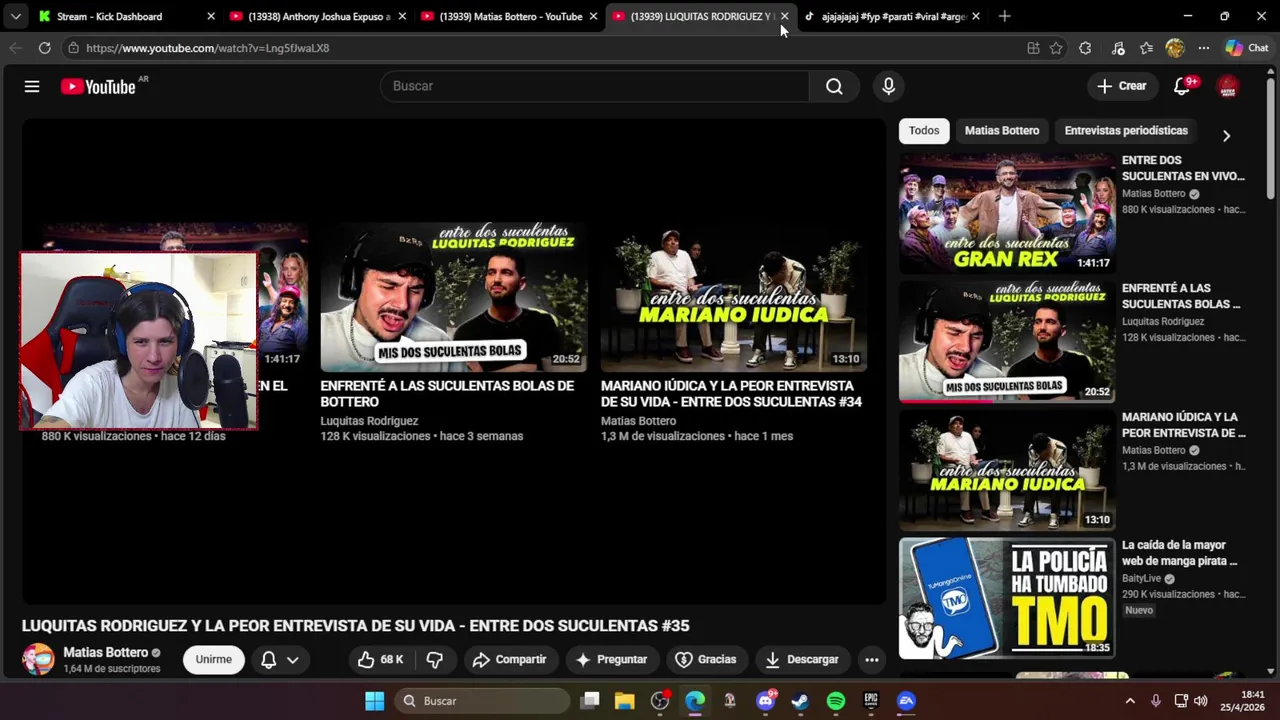Activate voice search microphone
The width and height of the screenshot is (1280, 720).
(888, 86)
